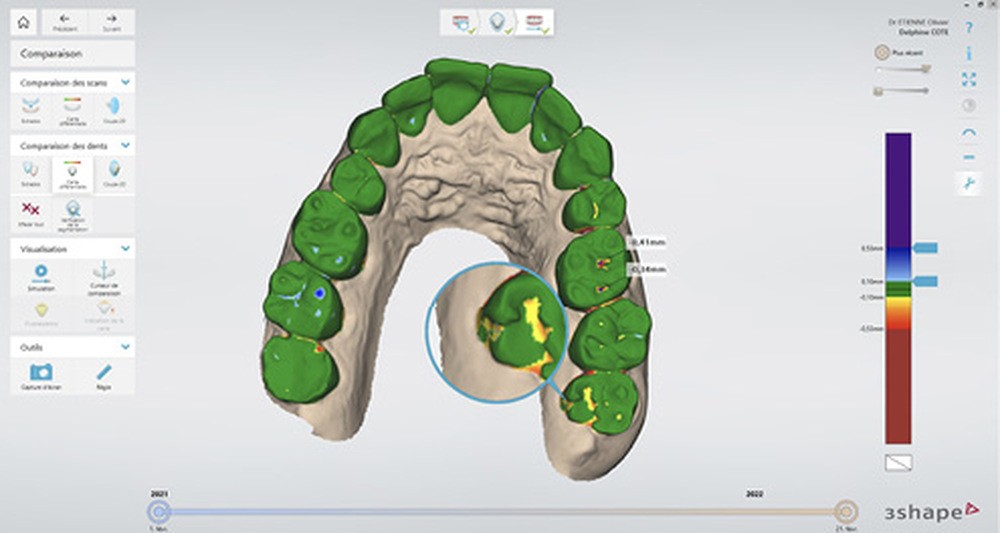Image resolution: width=1000 pixels, height=533 pixels.
Task: Switch to the middle workflow step tab
Action: point(497,23)
